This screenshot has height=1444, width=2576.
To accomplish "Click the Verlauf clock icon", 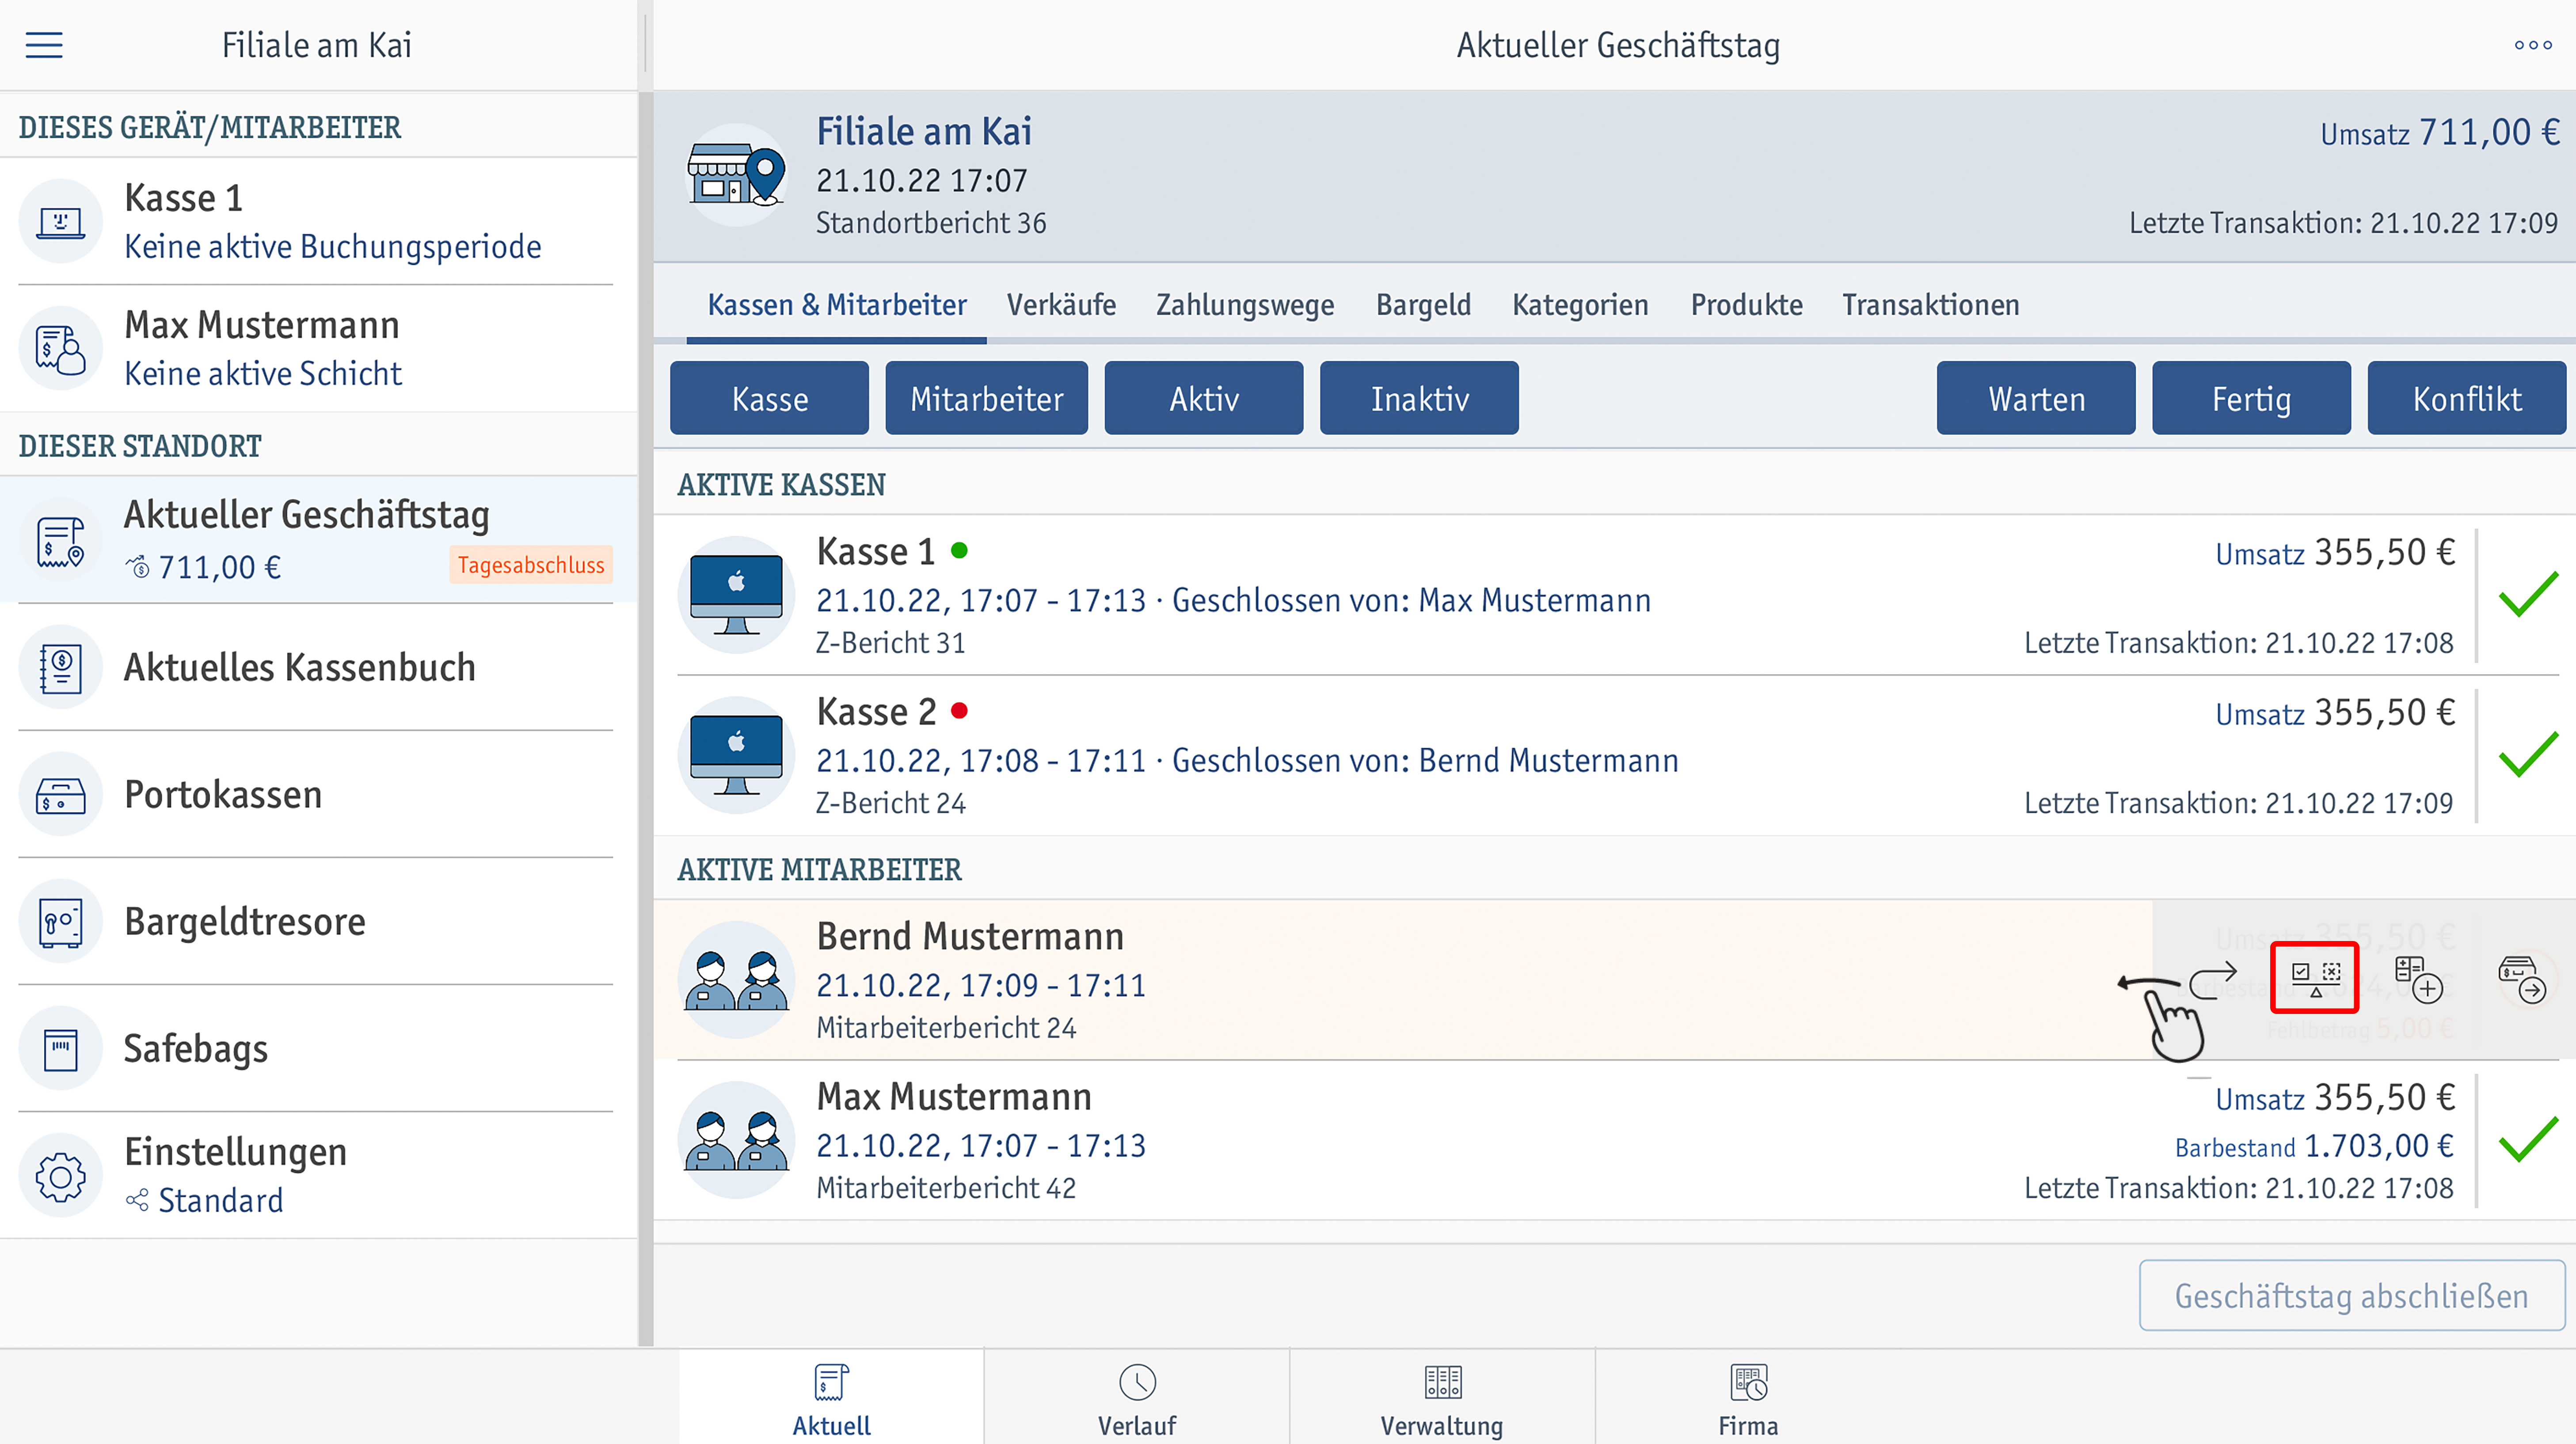I will click(1137, 1382).
